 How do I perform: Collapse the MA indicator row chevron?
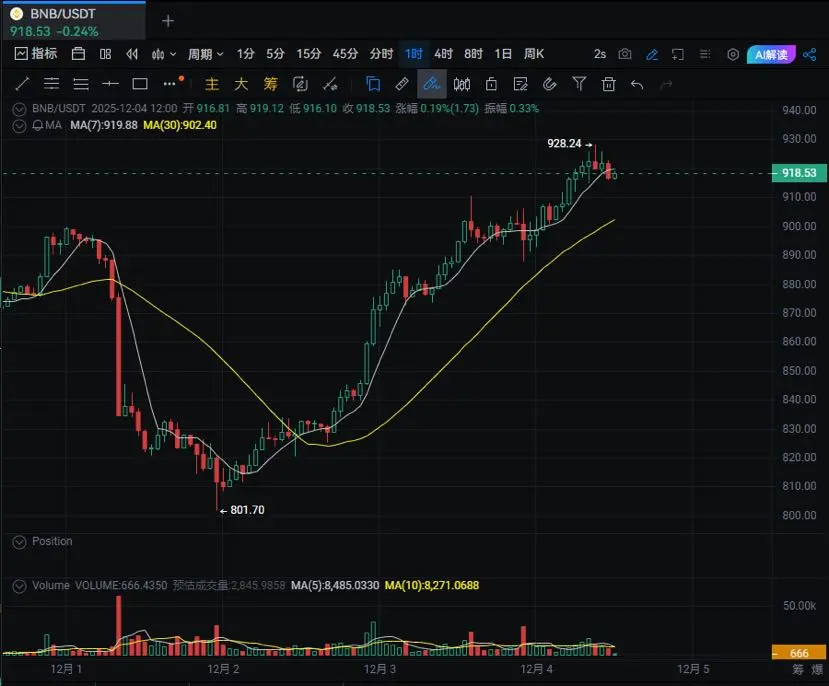19,126
